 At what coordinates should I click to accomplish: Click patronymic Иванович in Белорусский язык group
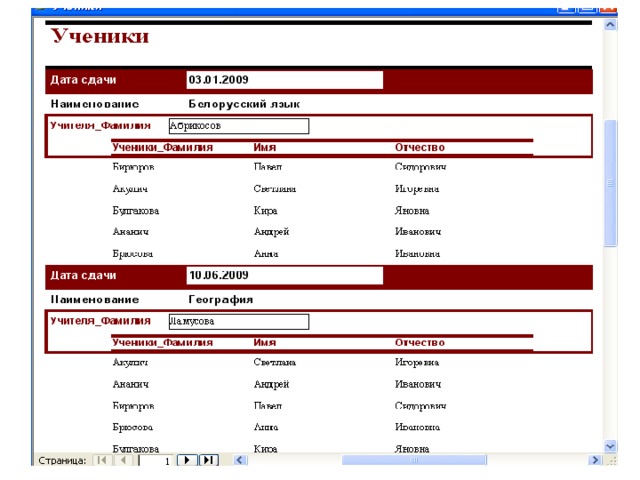click(x=418, y=232)
